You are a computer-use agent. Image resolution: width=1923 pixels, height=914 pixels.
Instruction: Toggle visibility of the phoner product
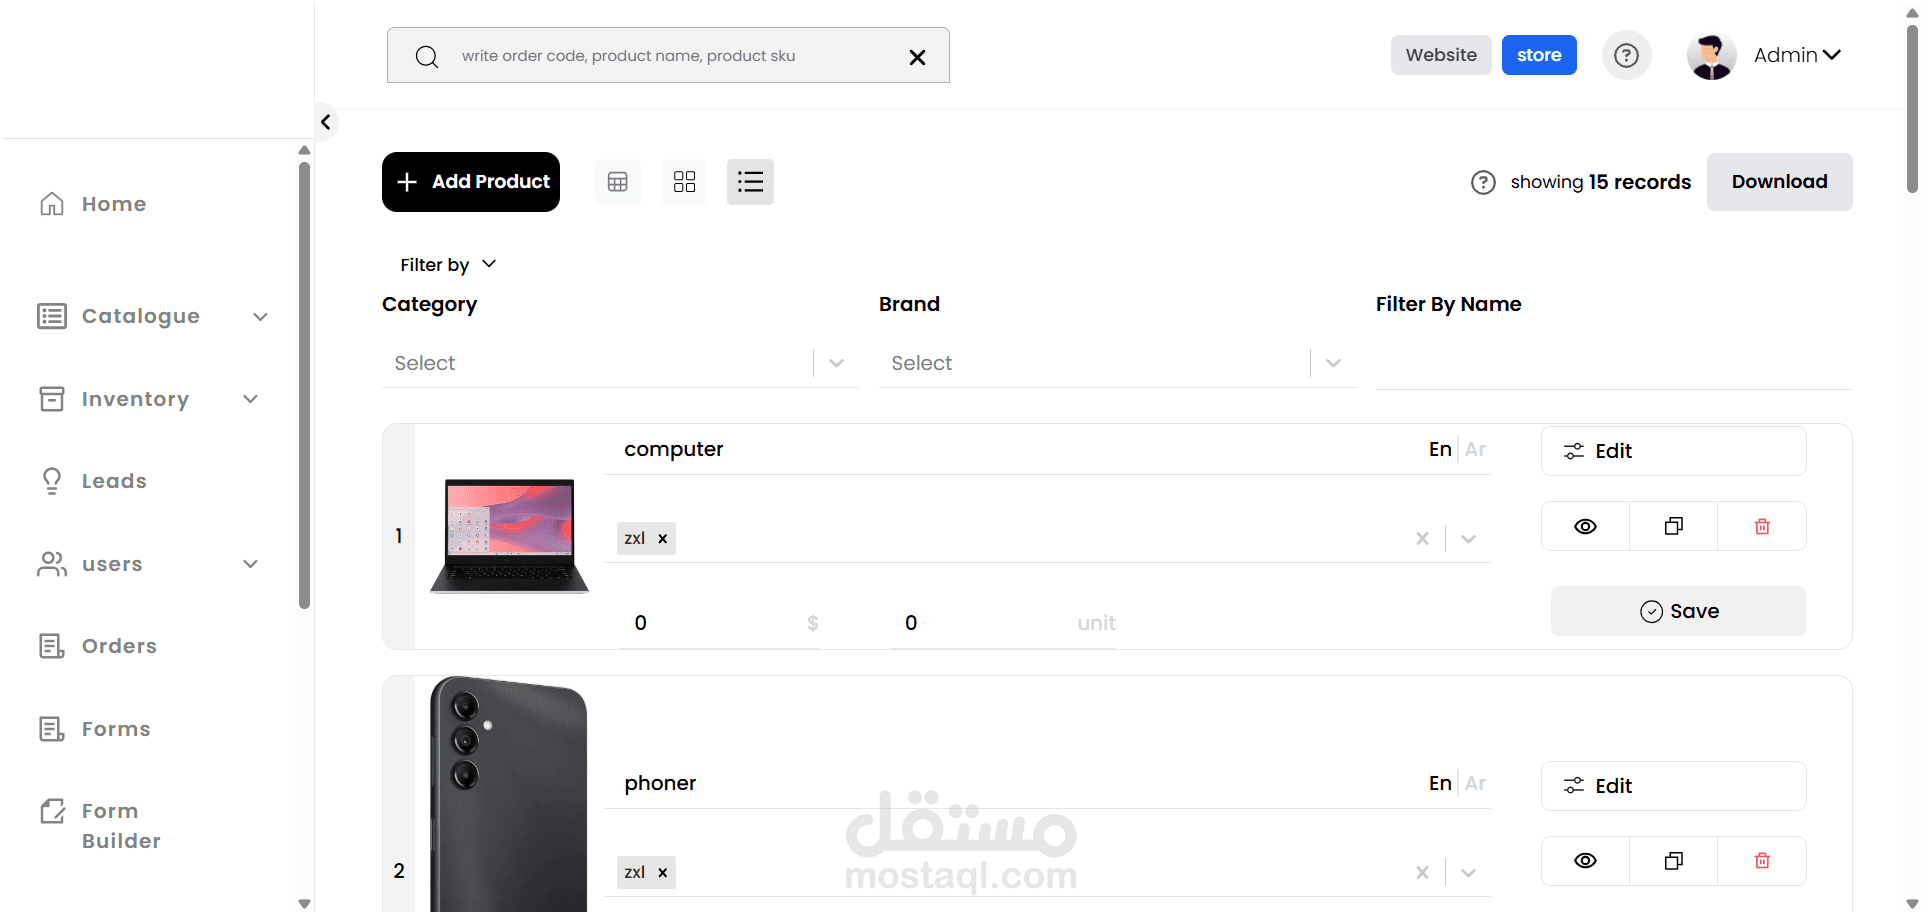click(1585, 861)
